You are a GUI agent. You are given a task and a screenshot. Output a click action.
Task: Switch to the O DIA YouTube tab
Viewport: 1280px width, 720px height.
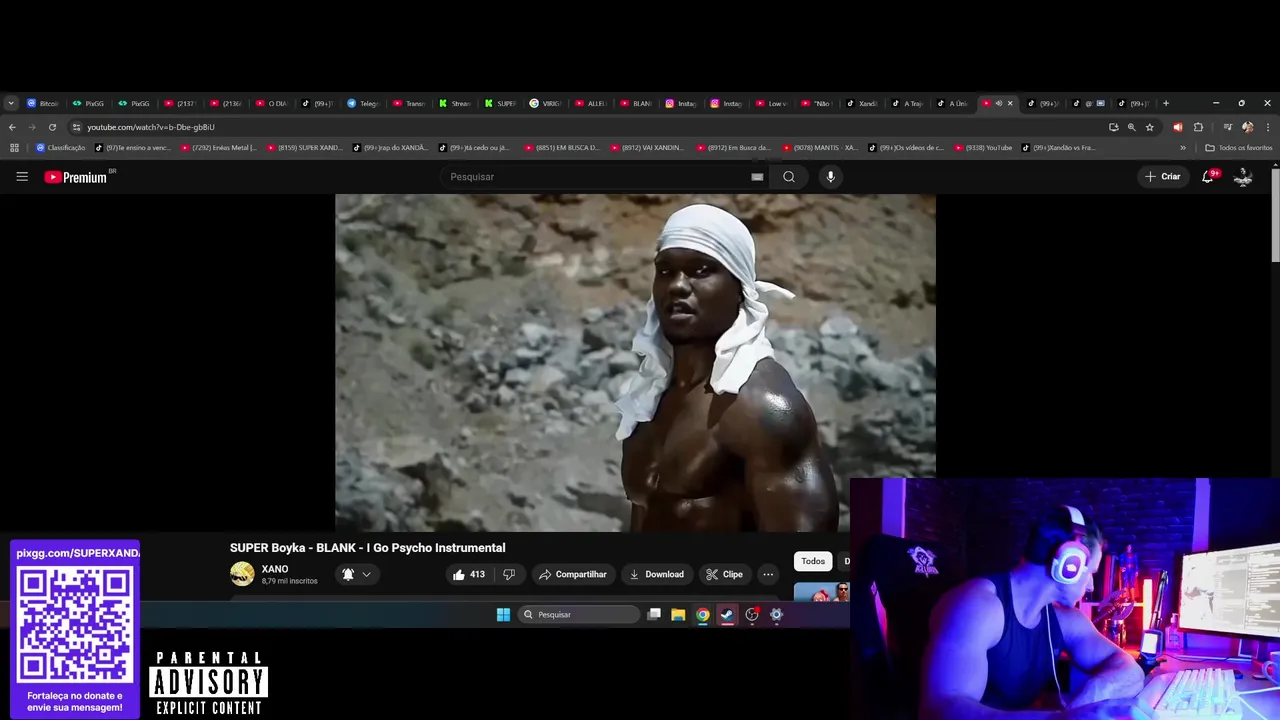pos(272,103)
